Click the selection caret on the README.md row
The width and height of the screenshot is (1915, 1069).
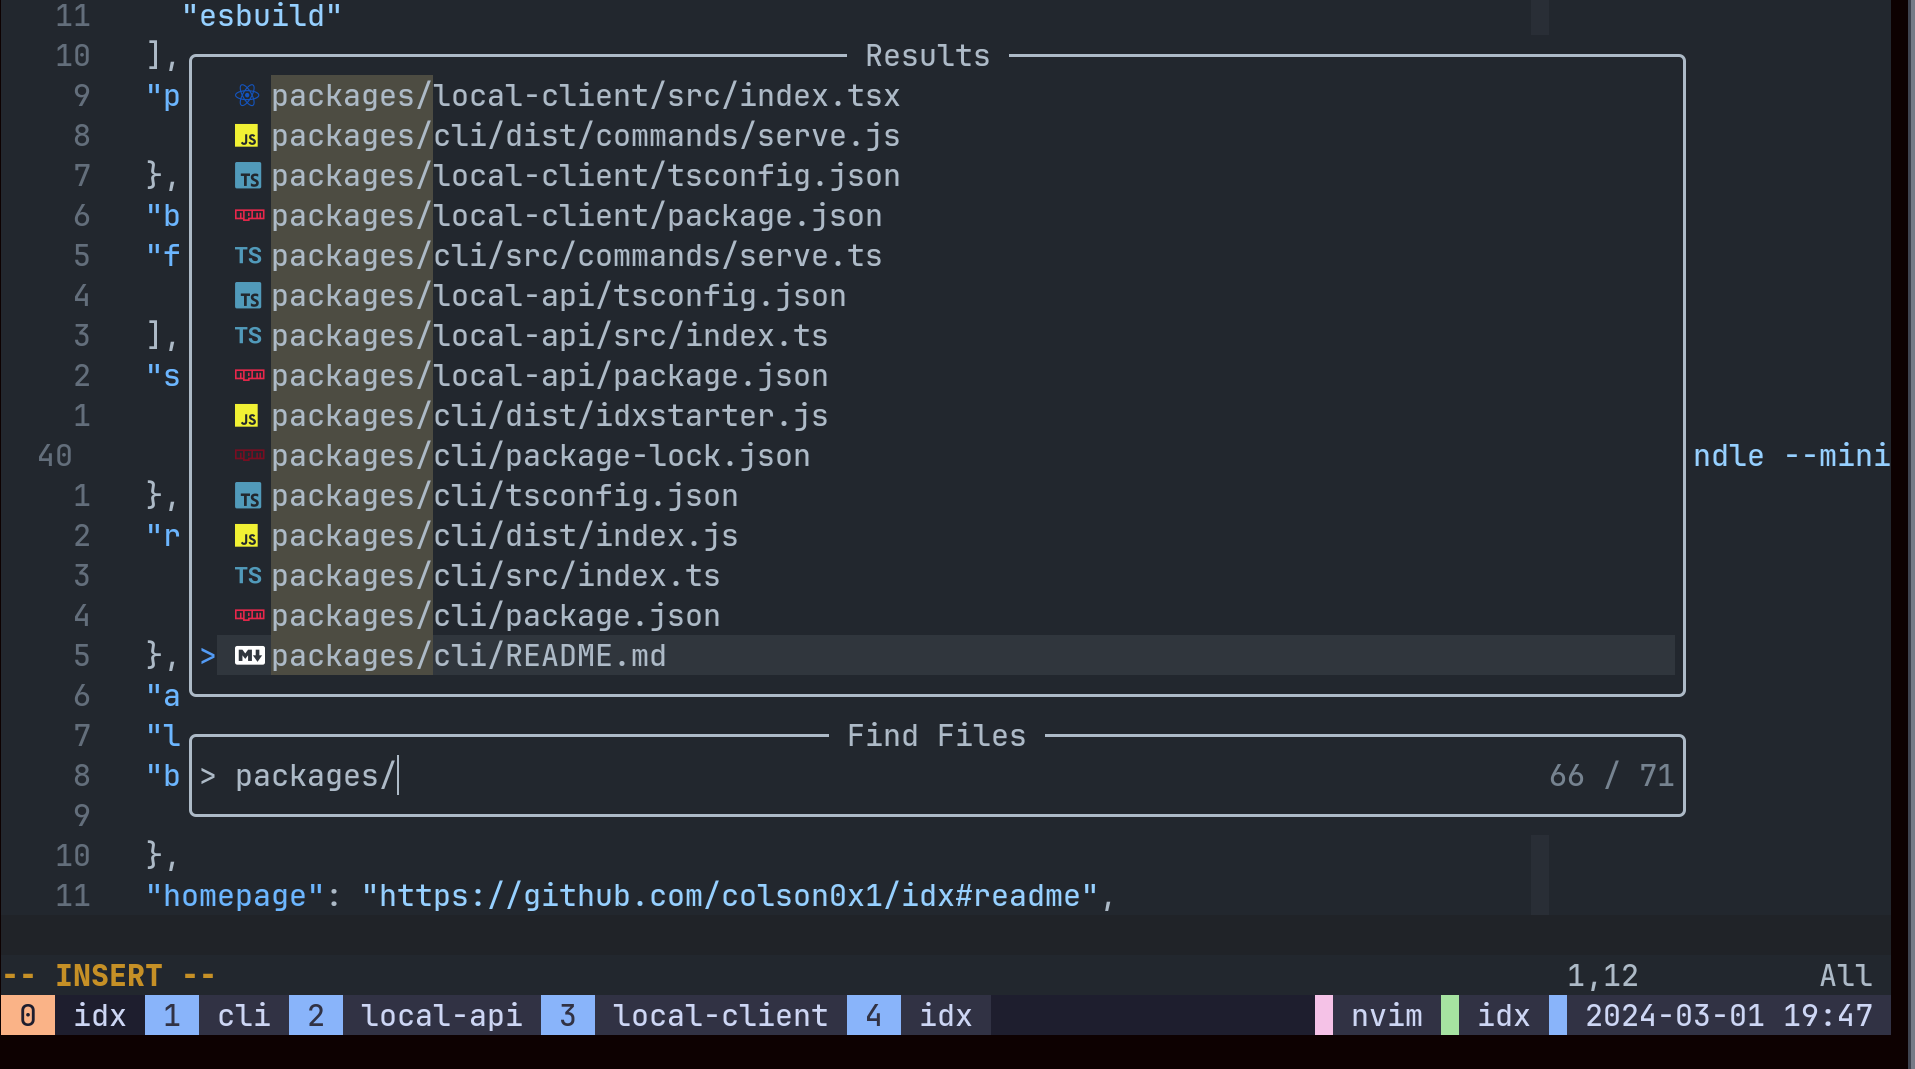207,656
